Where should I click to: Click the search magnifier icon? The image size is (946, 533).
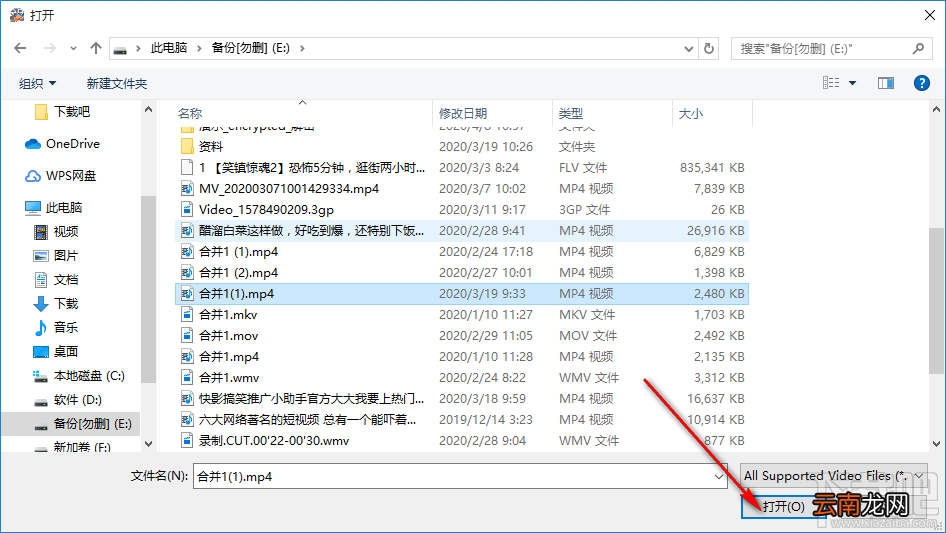tap(918, 48)
